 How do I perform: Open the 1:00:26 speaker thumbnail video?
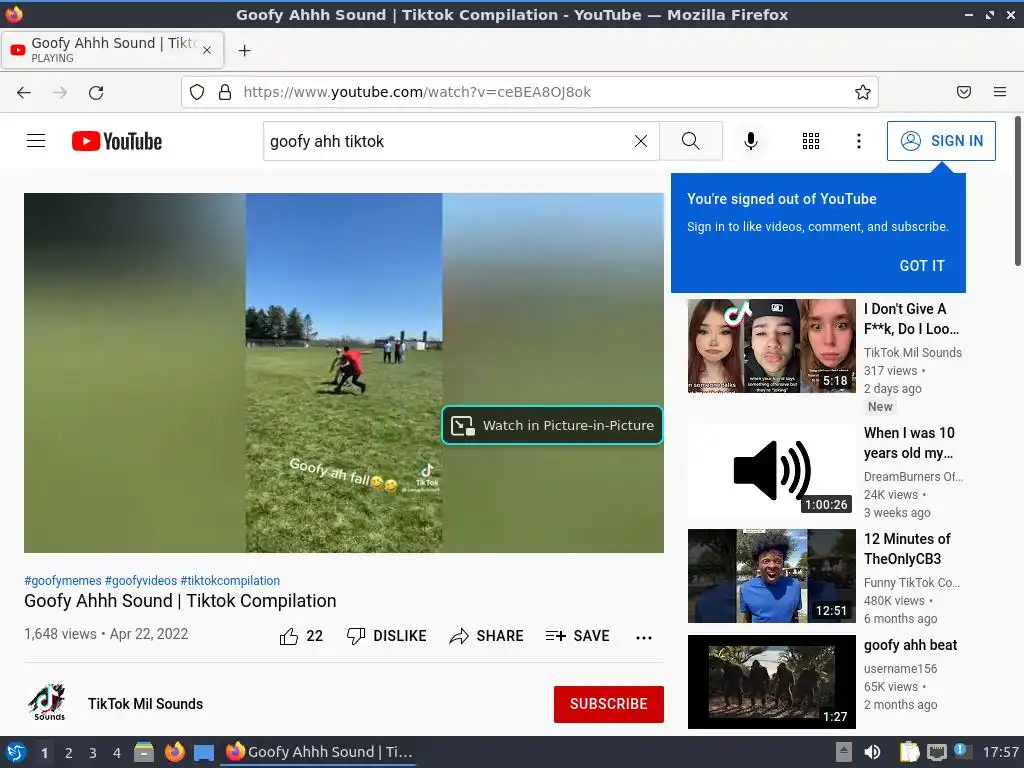(771, 471)
